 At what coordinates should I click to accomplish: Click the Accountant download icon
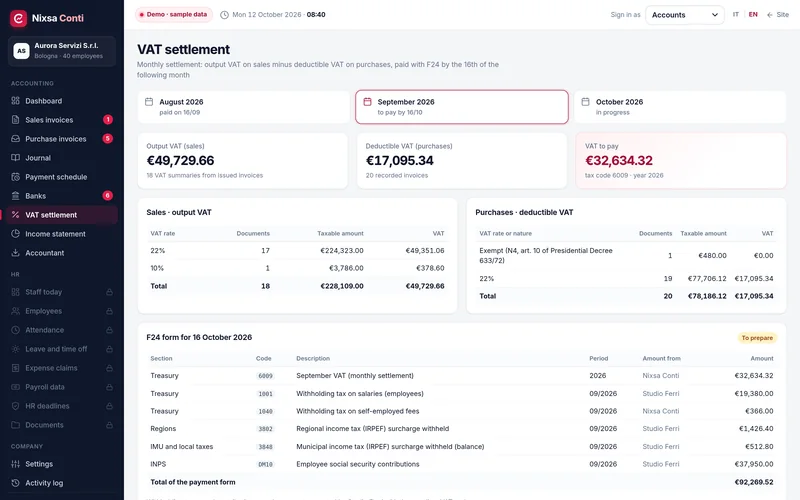[15, 253]
